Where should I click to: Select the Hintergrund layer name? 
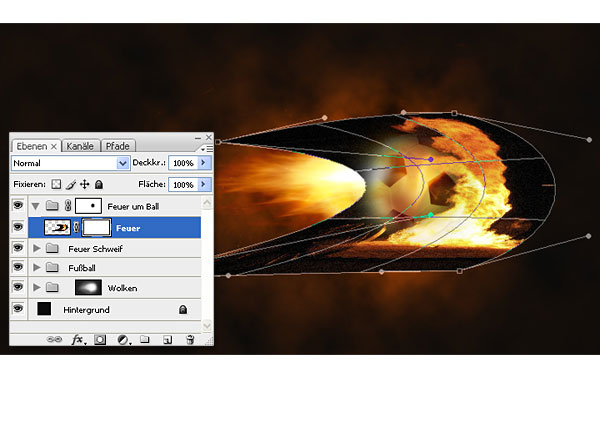click(86, 310)
